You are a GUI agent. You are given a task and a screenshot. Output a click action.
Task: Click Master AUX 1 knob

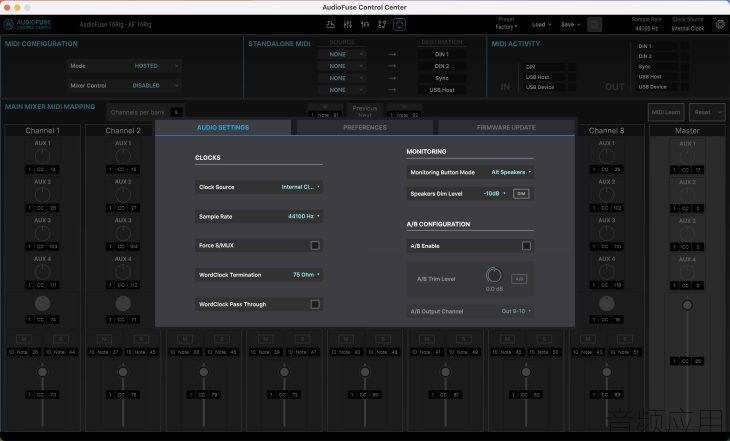[x=687, y=156]
